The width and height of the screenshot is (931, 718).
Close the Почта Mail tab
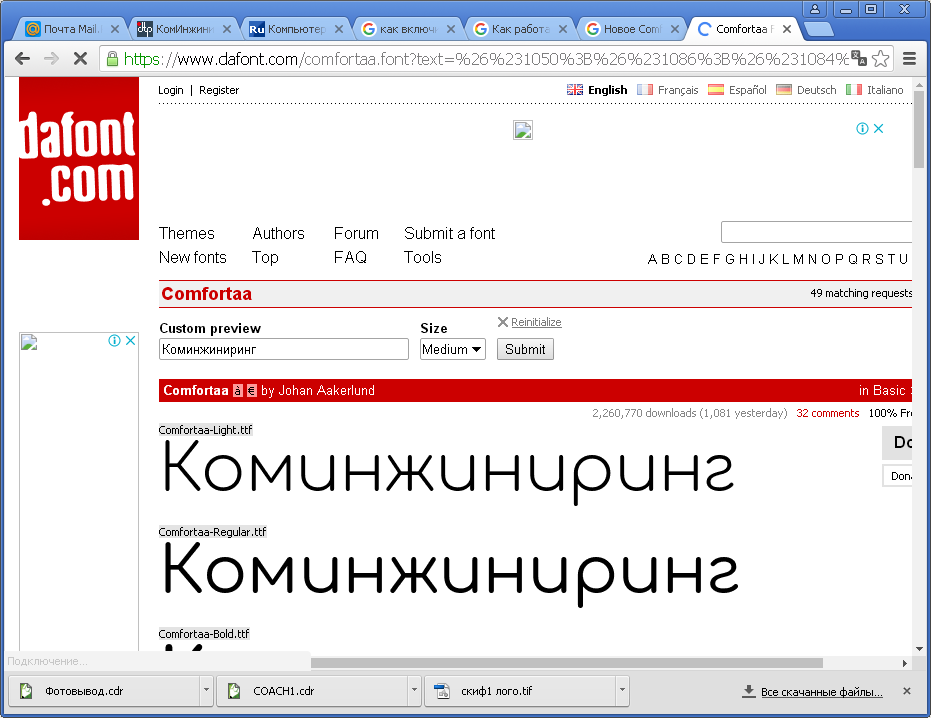115,29
